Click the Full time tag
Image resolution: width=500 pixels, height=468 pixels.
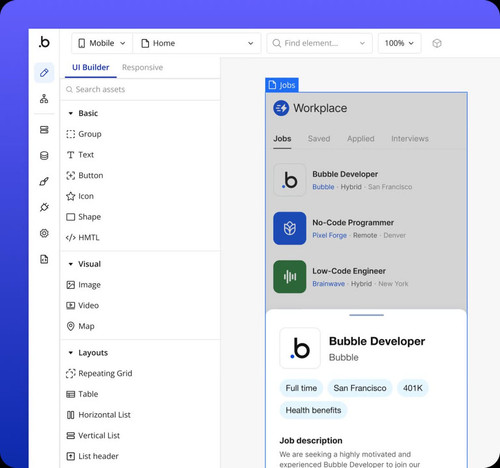coord(301,388)
